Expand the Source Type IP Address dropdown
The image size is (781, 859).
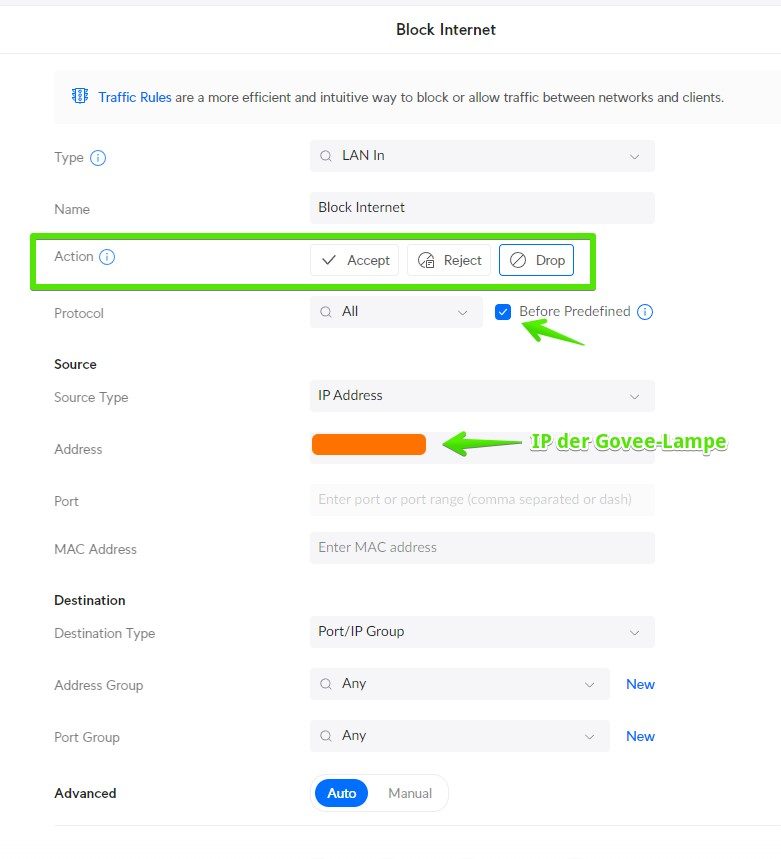point(483,396)
